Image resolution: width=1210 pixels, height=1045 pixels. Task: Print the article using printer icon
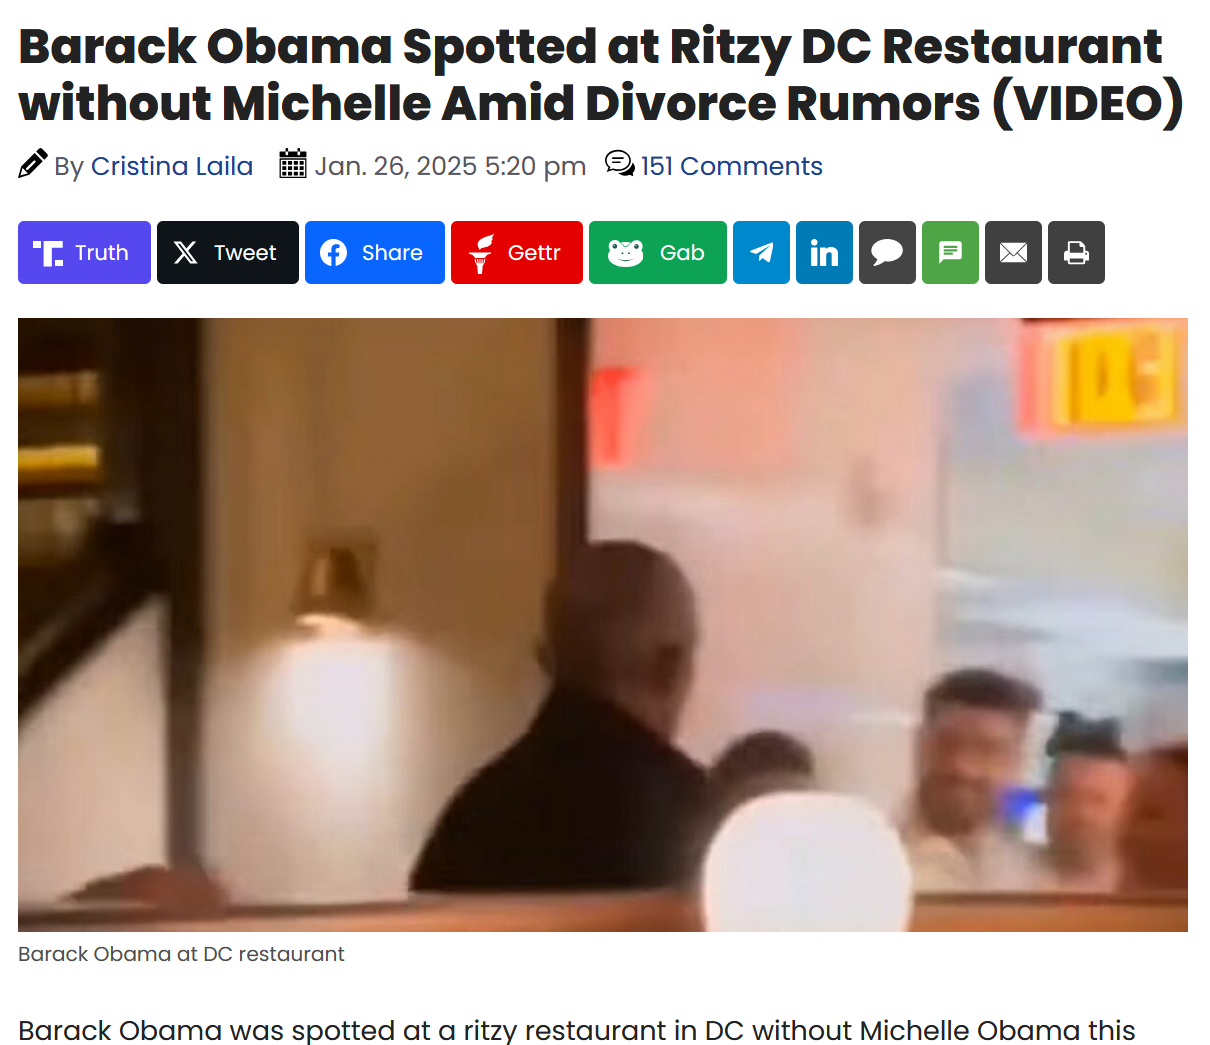pos(1076,253)
